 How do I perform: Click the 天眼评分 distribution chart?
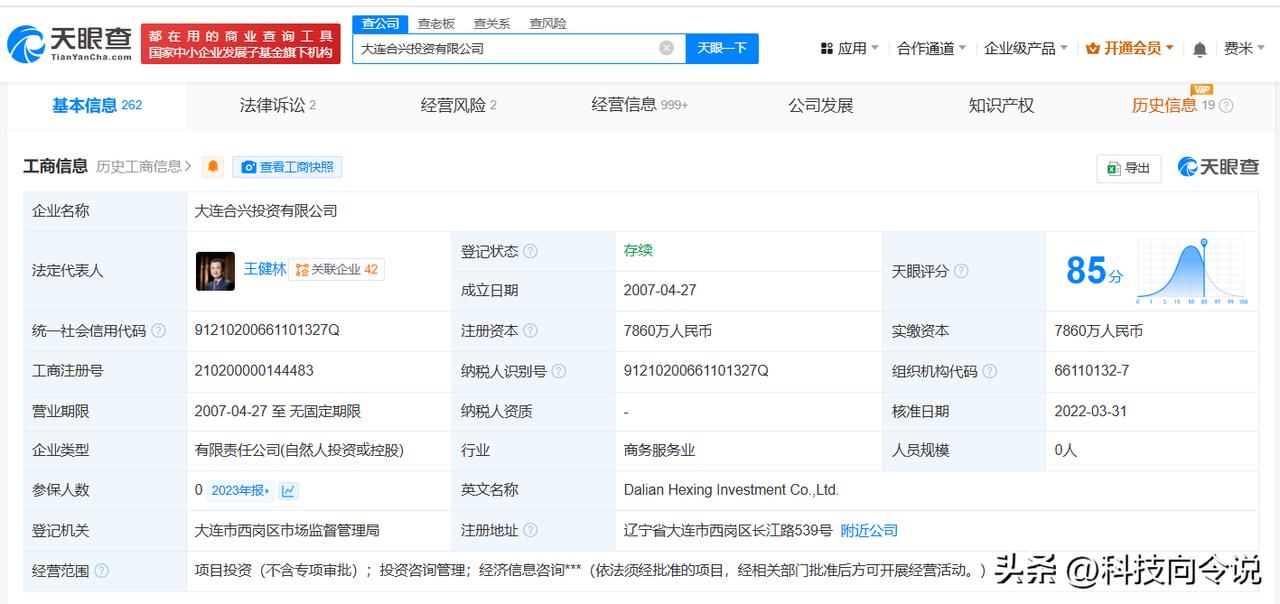tap(1191, 271)
